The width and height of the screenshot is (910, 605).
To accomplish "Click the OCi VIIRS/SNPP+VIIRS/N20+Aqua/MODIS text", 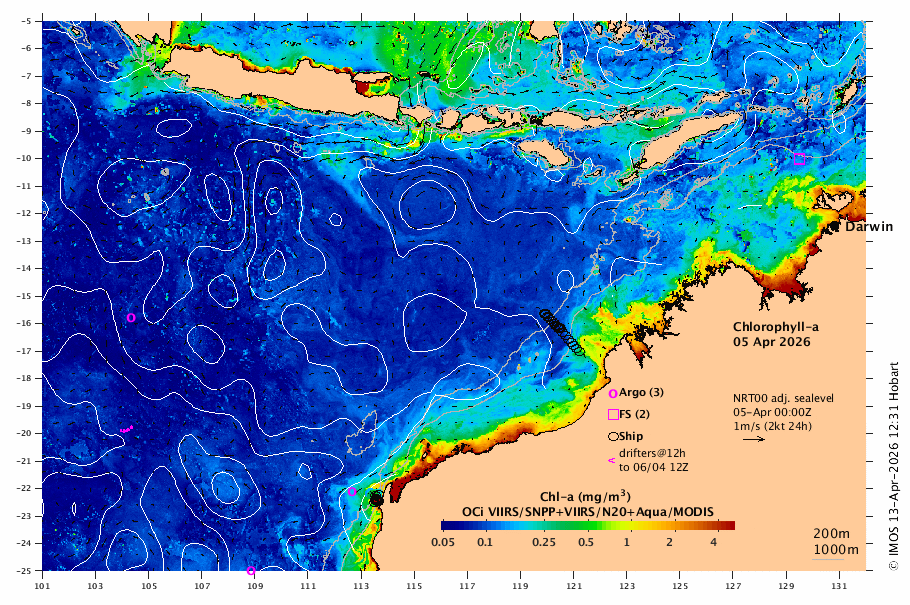I will pyautogui.click(x=587, y=512).
